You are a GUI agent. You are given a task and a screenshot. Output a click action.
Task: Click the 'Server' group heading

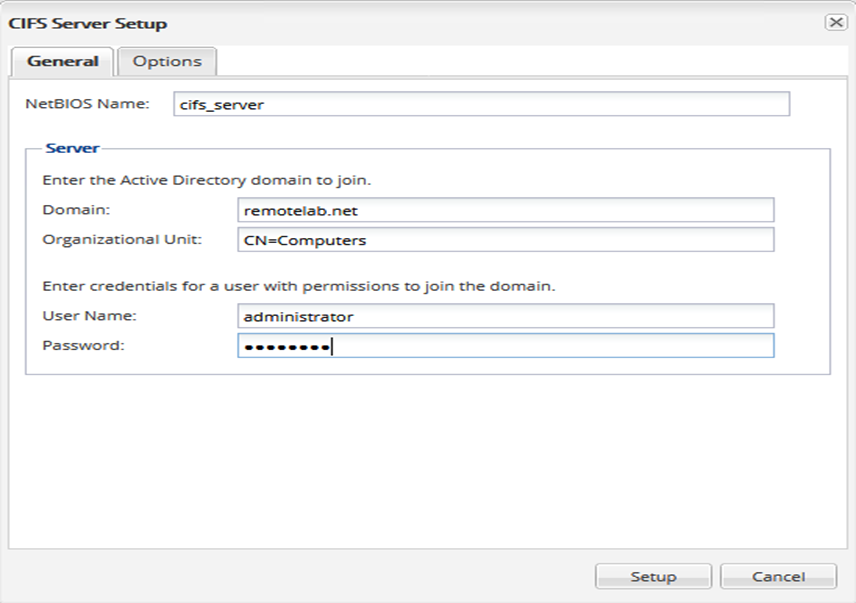point(72,148)
